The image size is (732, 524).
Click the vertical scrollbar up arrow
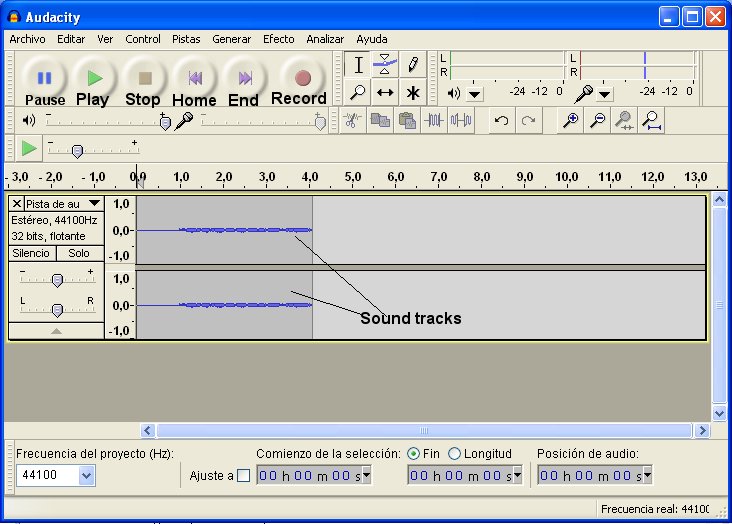coord(719,200)
